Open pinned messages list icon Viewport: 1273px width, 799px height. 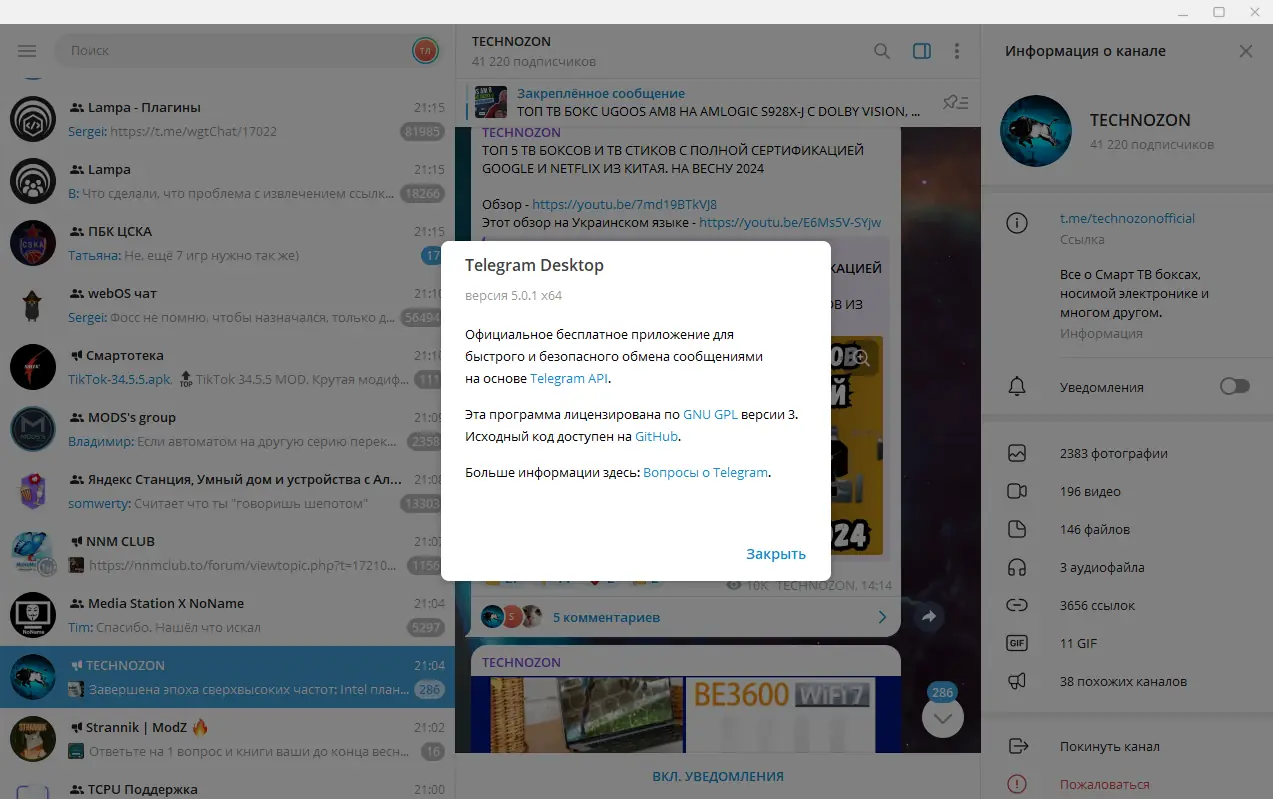coord(955,102)
